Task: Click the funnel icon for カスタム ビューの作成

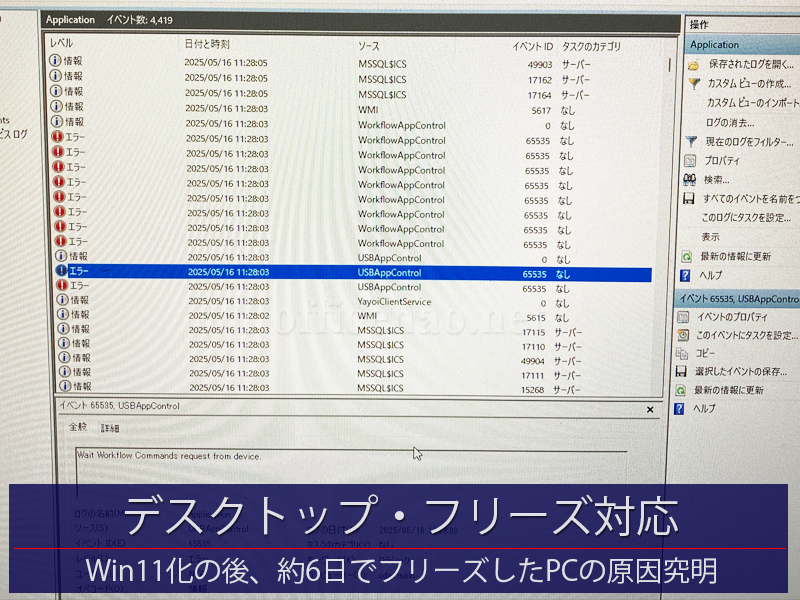Action: (x=694, y=84)
